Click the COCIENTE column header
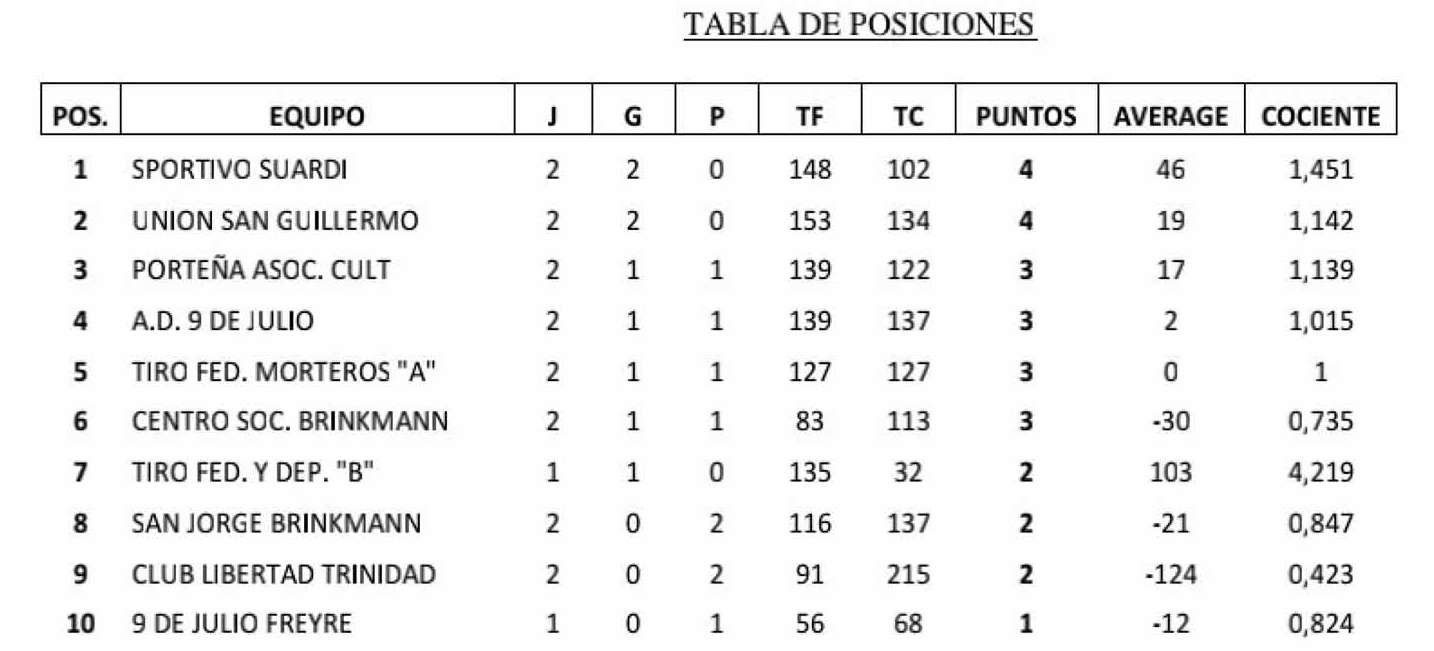Image resolution: width=1434 pixels, height=651 pixels. point(1320,117)
